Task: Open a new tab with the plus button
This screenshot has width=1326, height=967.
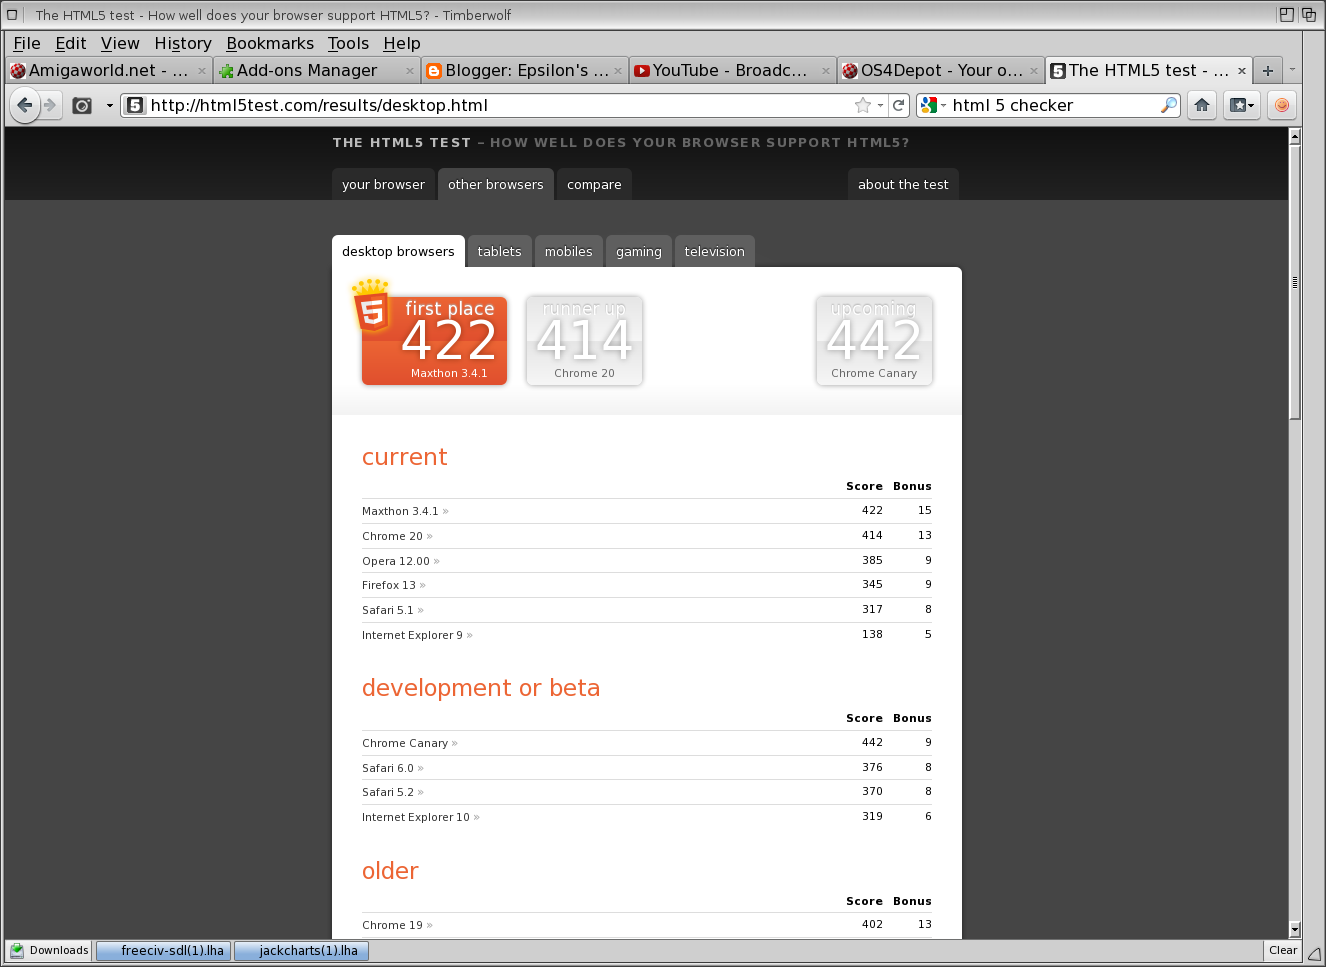Action: coord(1268,70)
